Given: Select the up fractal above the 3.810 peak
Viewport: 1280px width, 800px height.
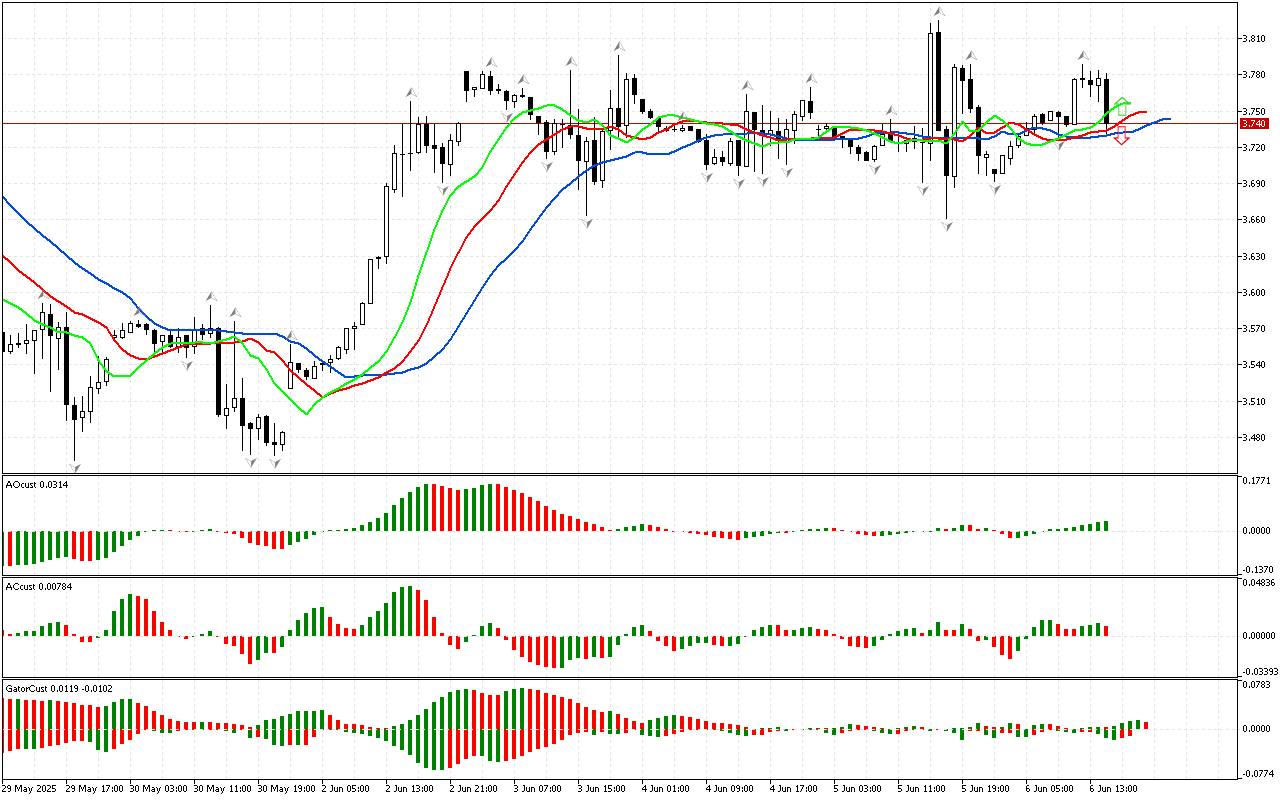Looking at the screenshot, I should point(938,12).
